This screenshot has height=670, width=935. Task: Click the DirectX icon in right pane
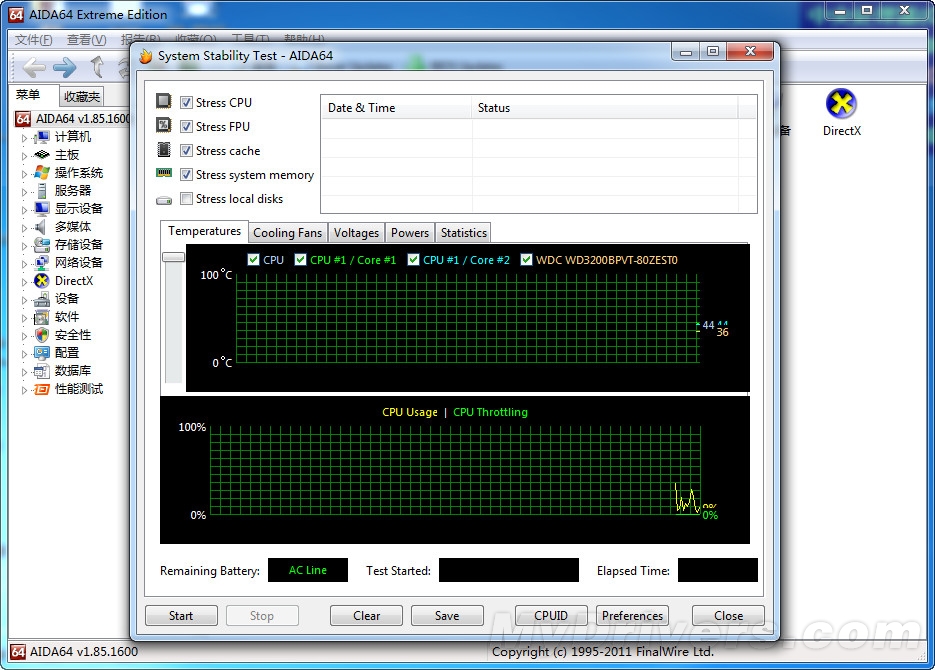pos(842,105)
